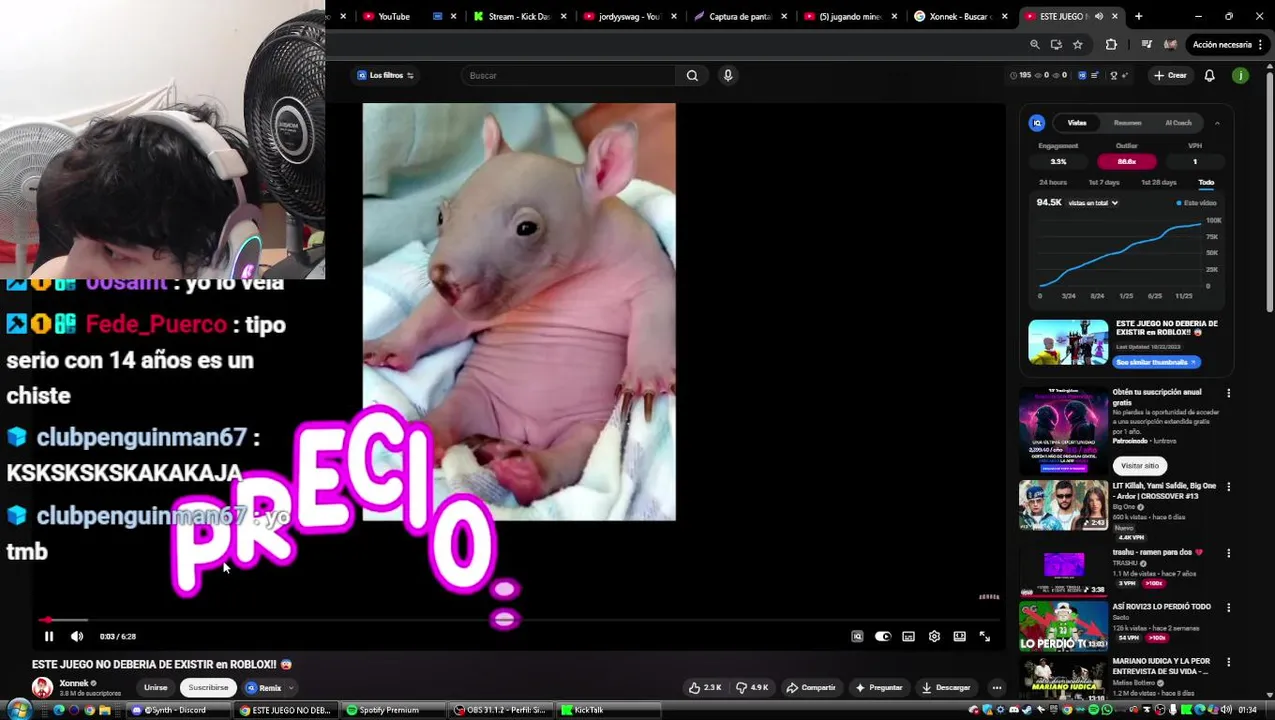
Task: Choose the 24 hours time range
Action: click(x=1053, y=182)
